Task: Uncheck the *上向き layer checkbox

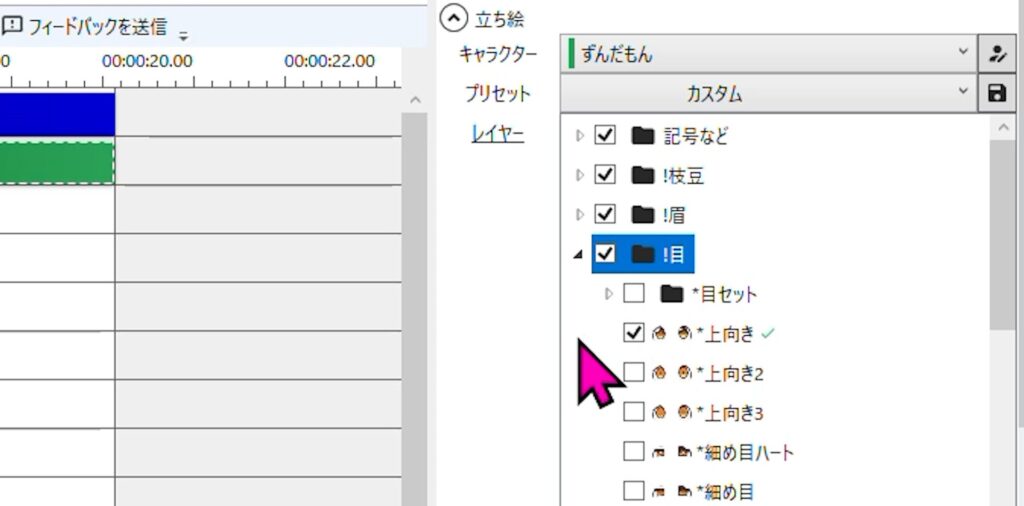Action: pos(633,333)
